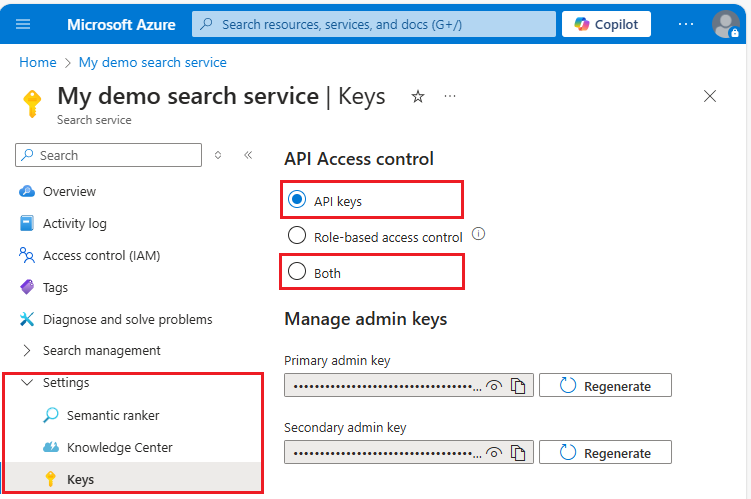Collapse the Settings section
This screenshot has width=751, height=499.
tap(27, 383)
